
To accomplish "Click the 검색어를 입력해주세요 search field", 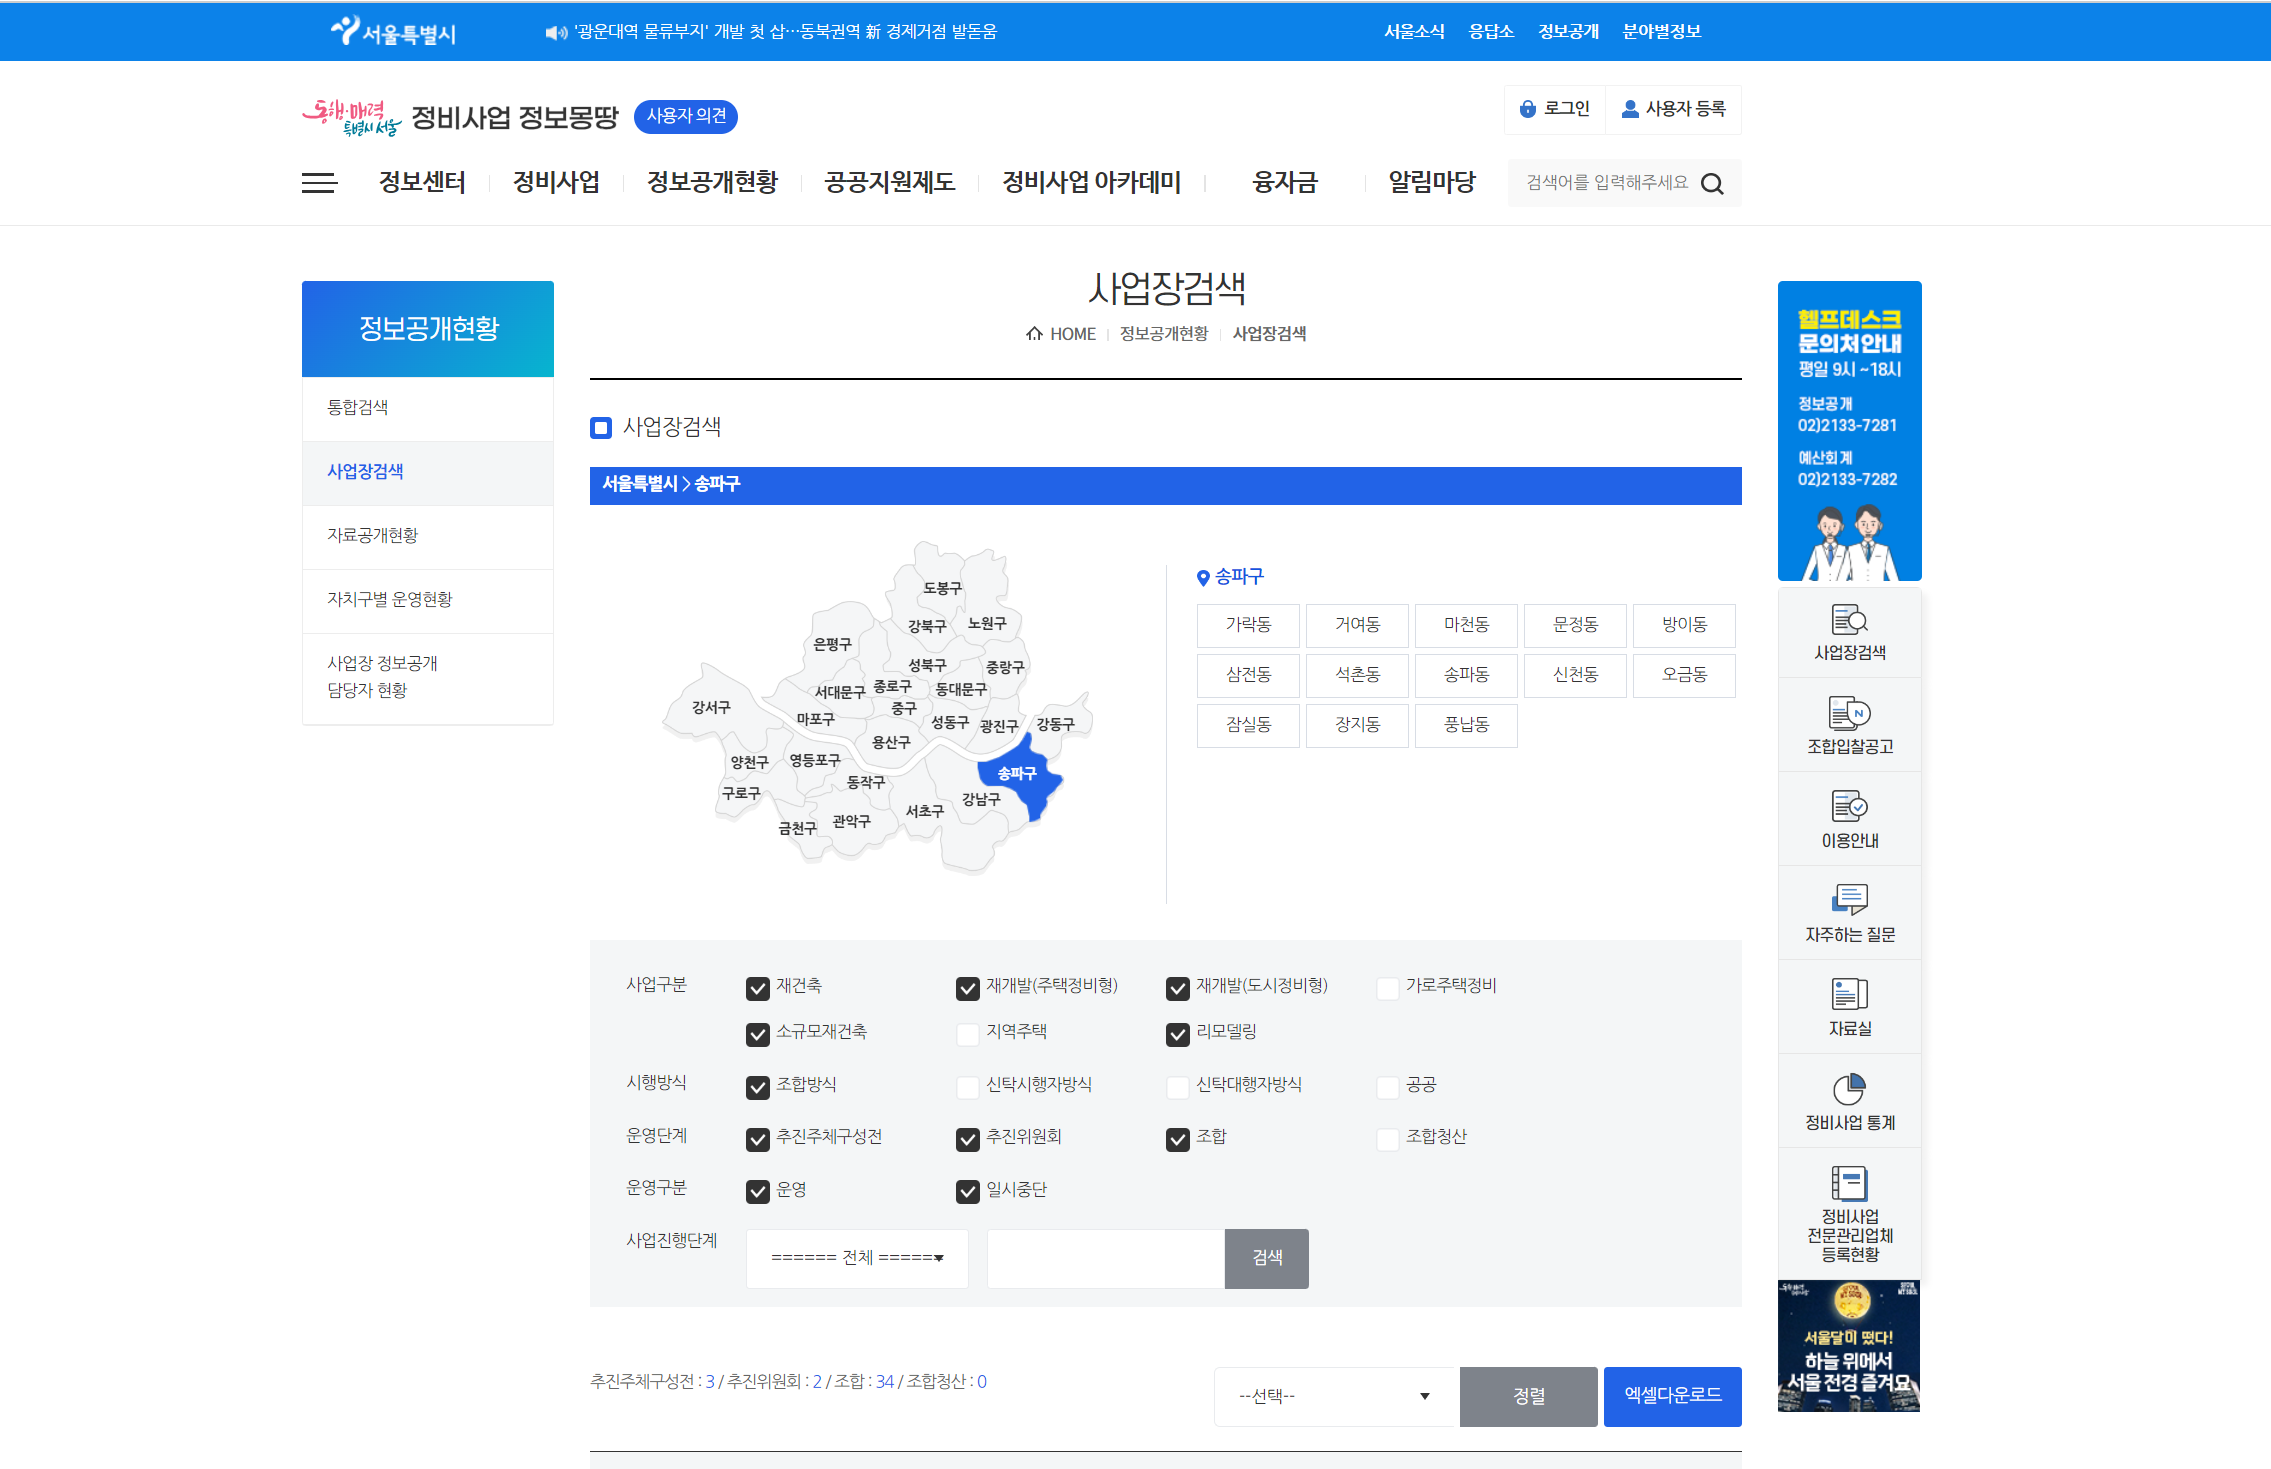I will pos(1606,183).
